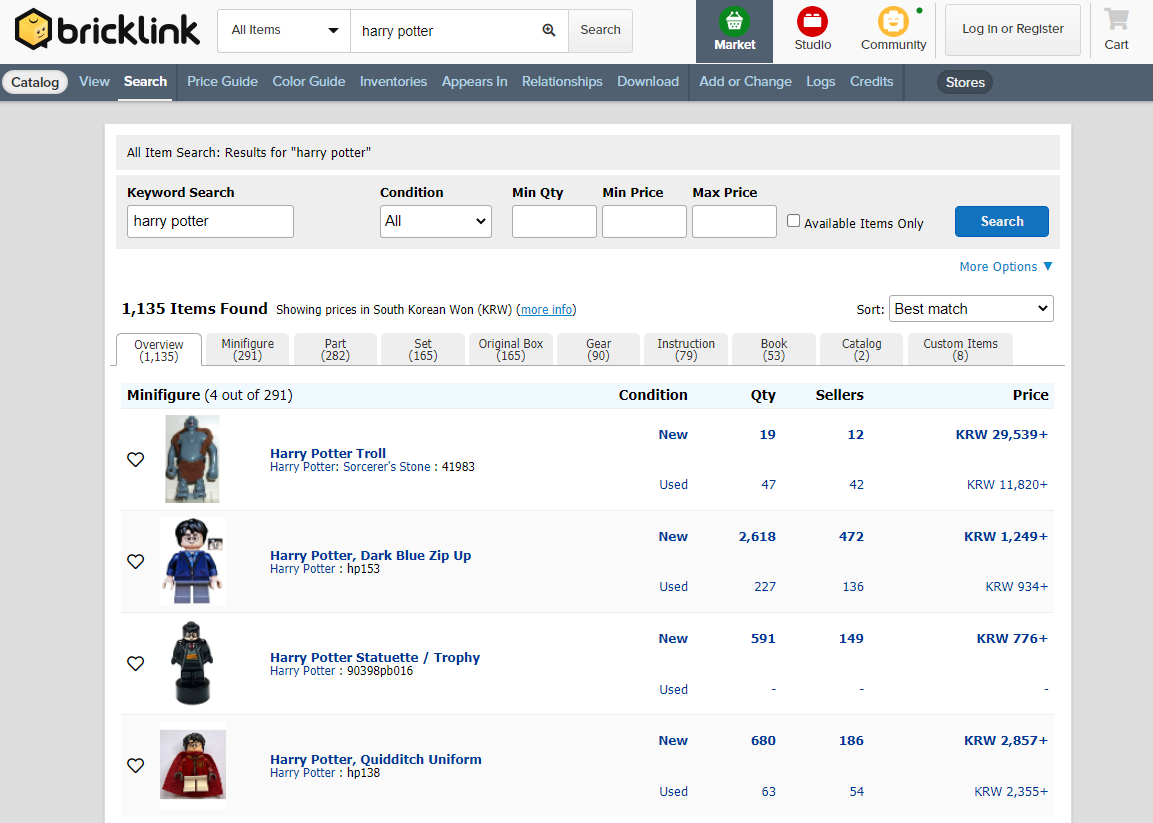
Task: Click the magnifier icon in top search box
Action: tap(549, 30)
